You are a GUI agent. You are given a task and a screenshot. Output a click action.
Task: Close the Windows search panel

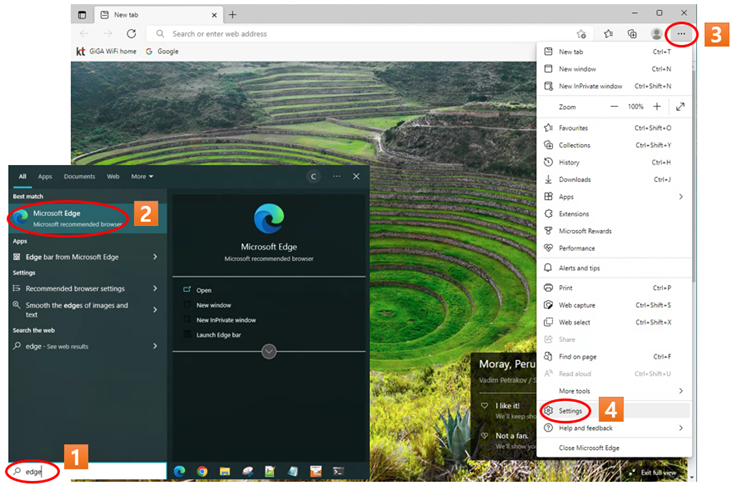[x=356, y=176]
